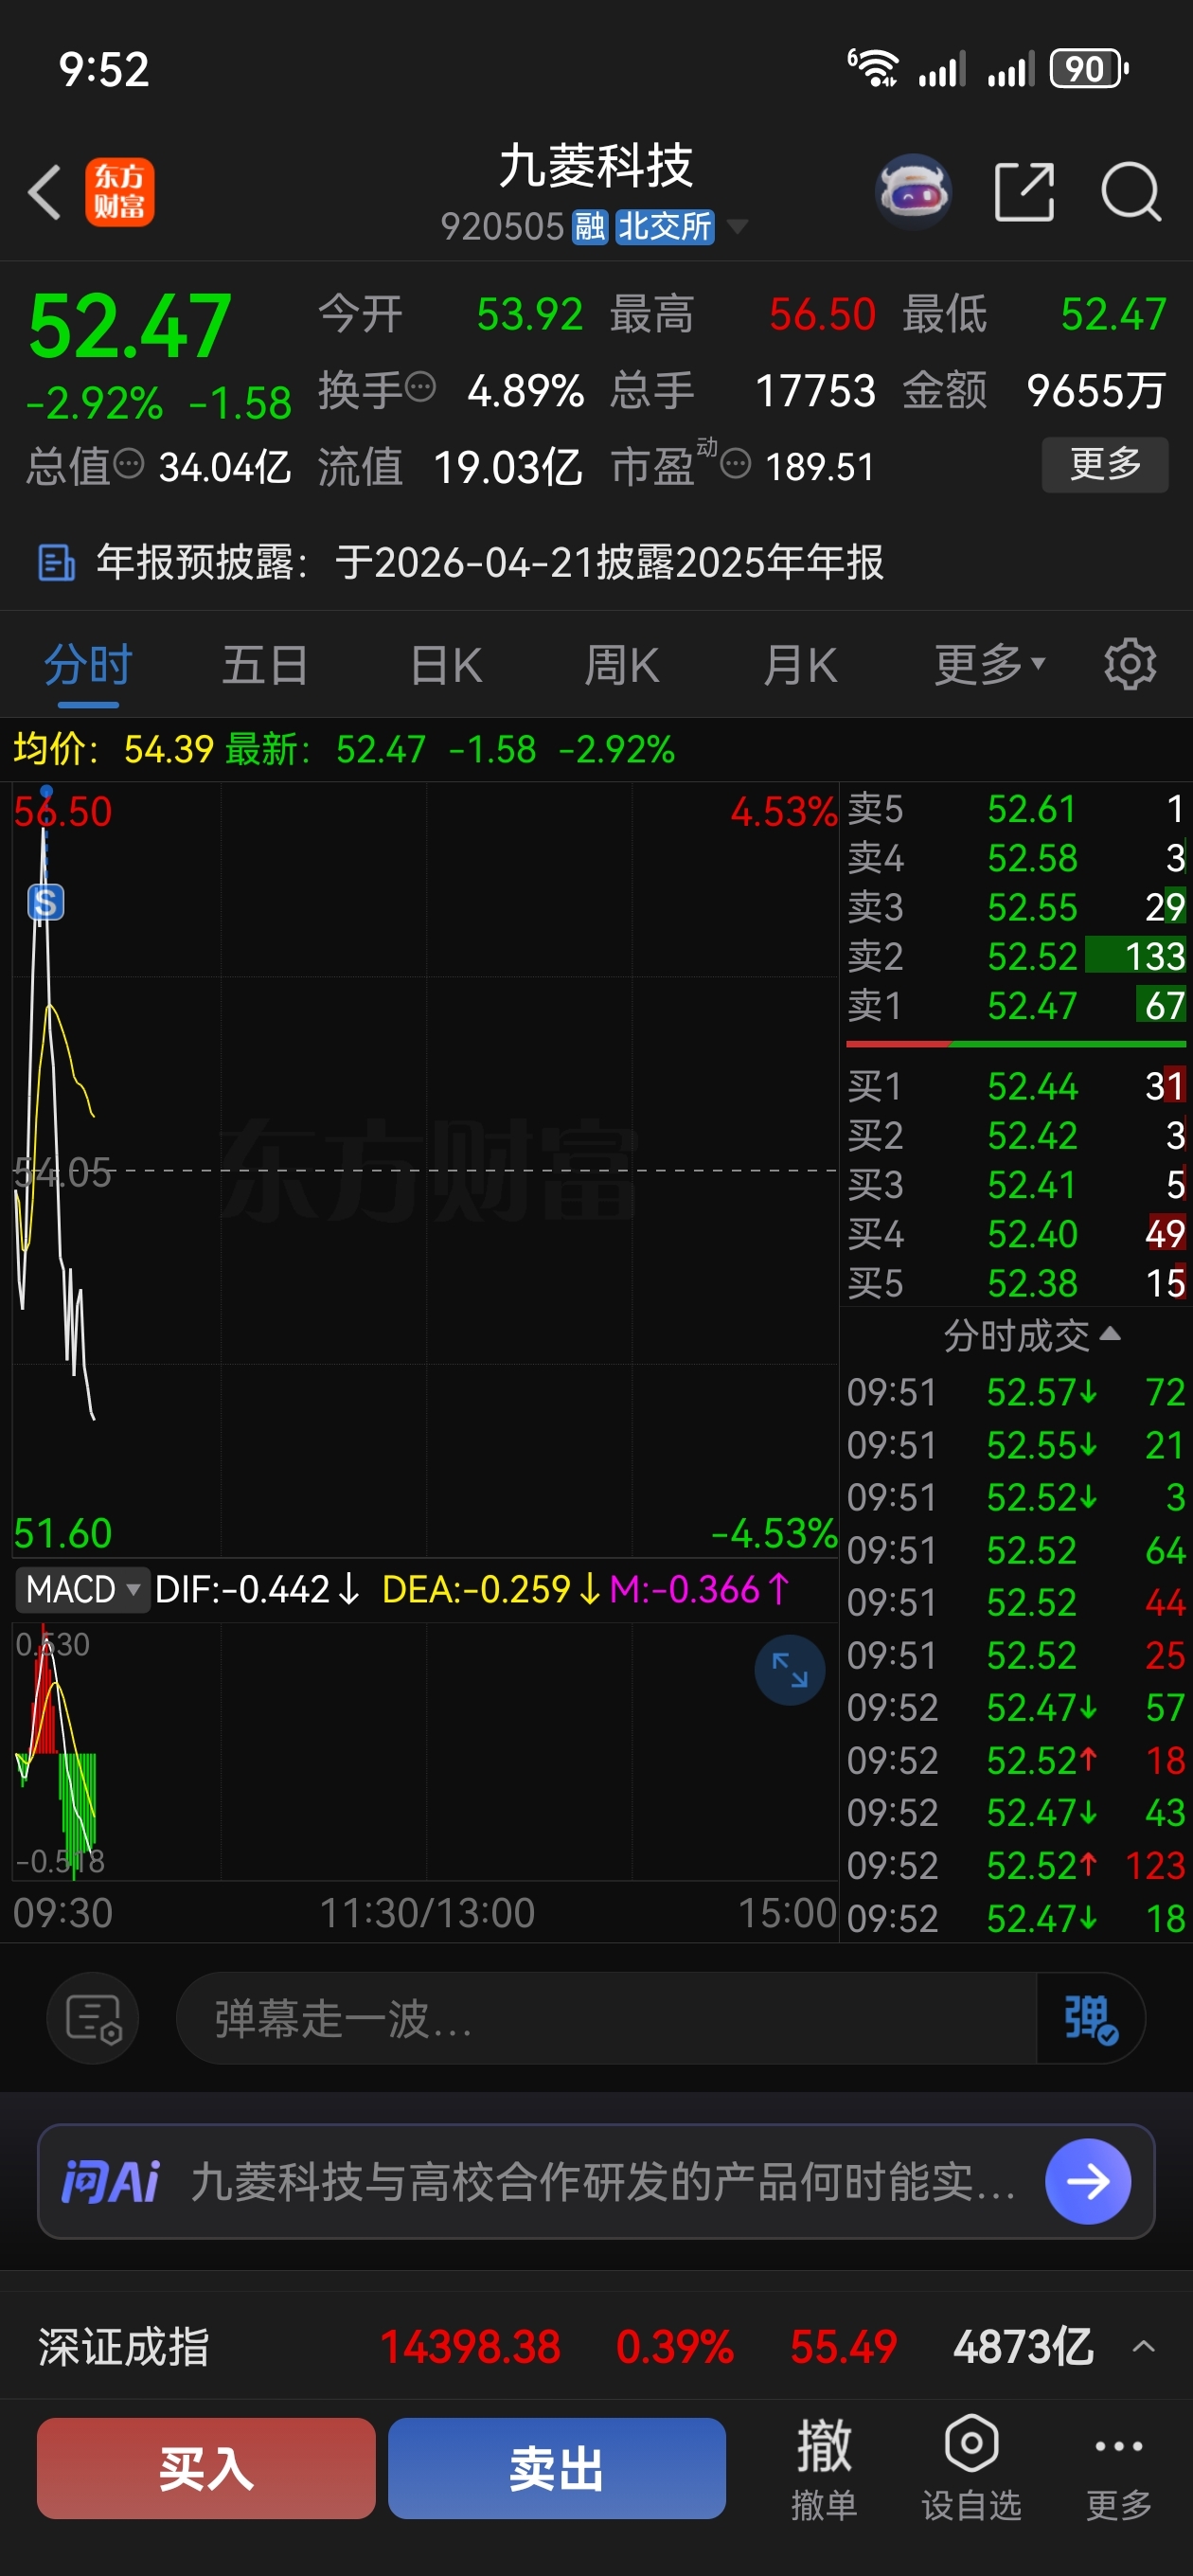Screen dimensions: 1193x2576
Task: Open the robot AI assistant avatar
Action: pyautogui.click(x=912, y=191)
